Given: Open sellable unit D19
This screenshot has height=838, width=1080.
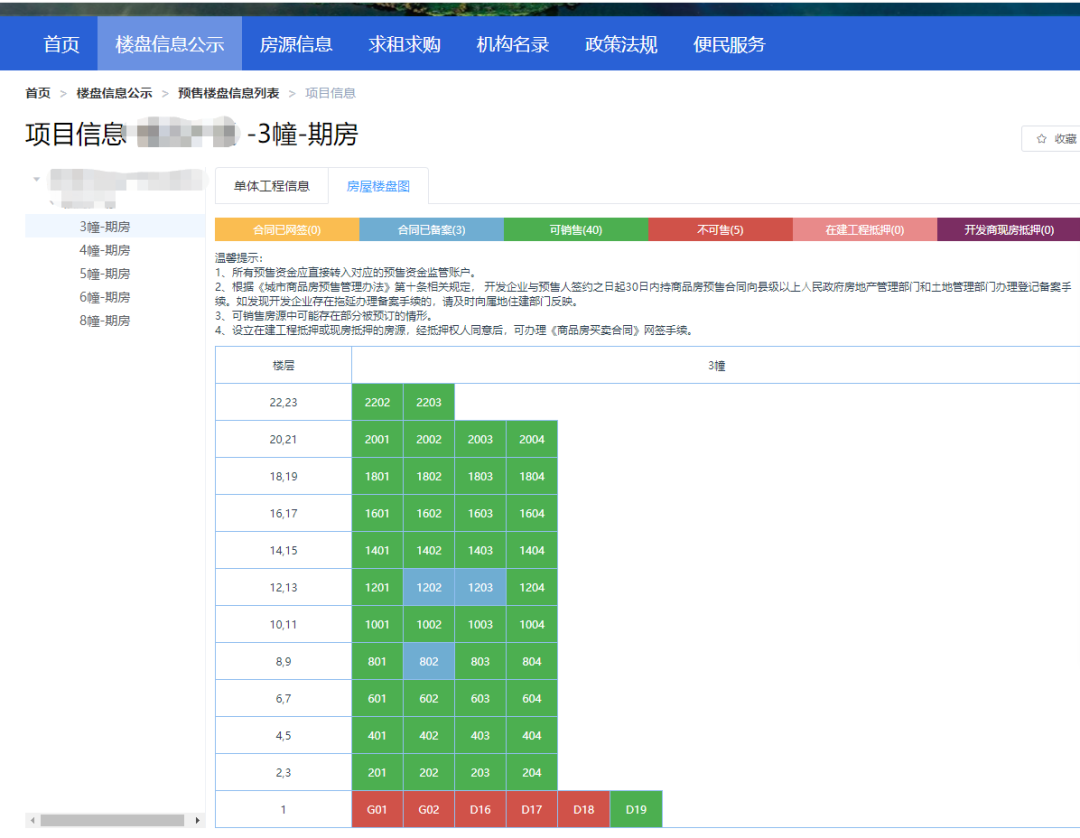Looking at the screenshot, I should [636, 809].
